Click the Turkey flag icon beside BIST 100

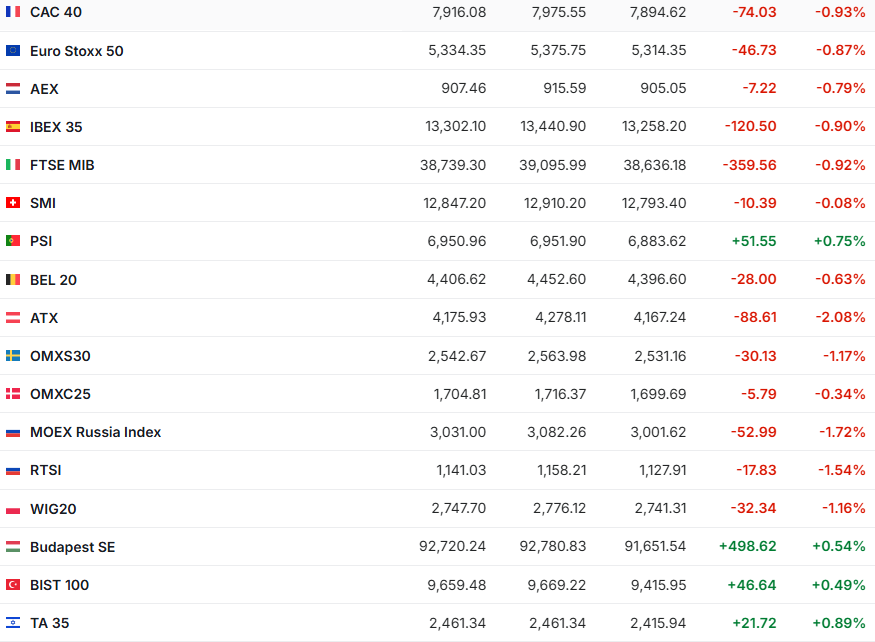[13, 585]
